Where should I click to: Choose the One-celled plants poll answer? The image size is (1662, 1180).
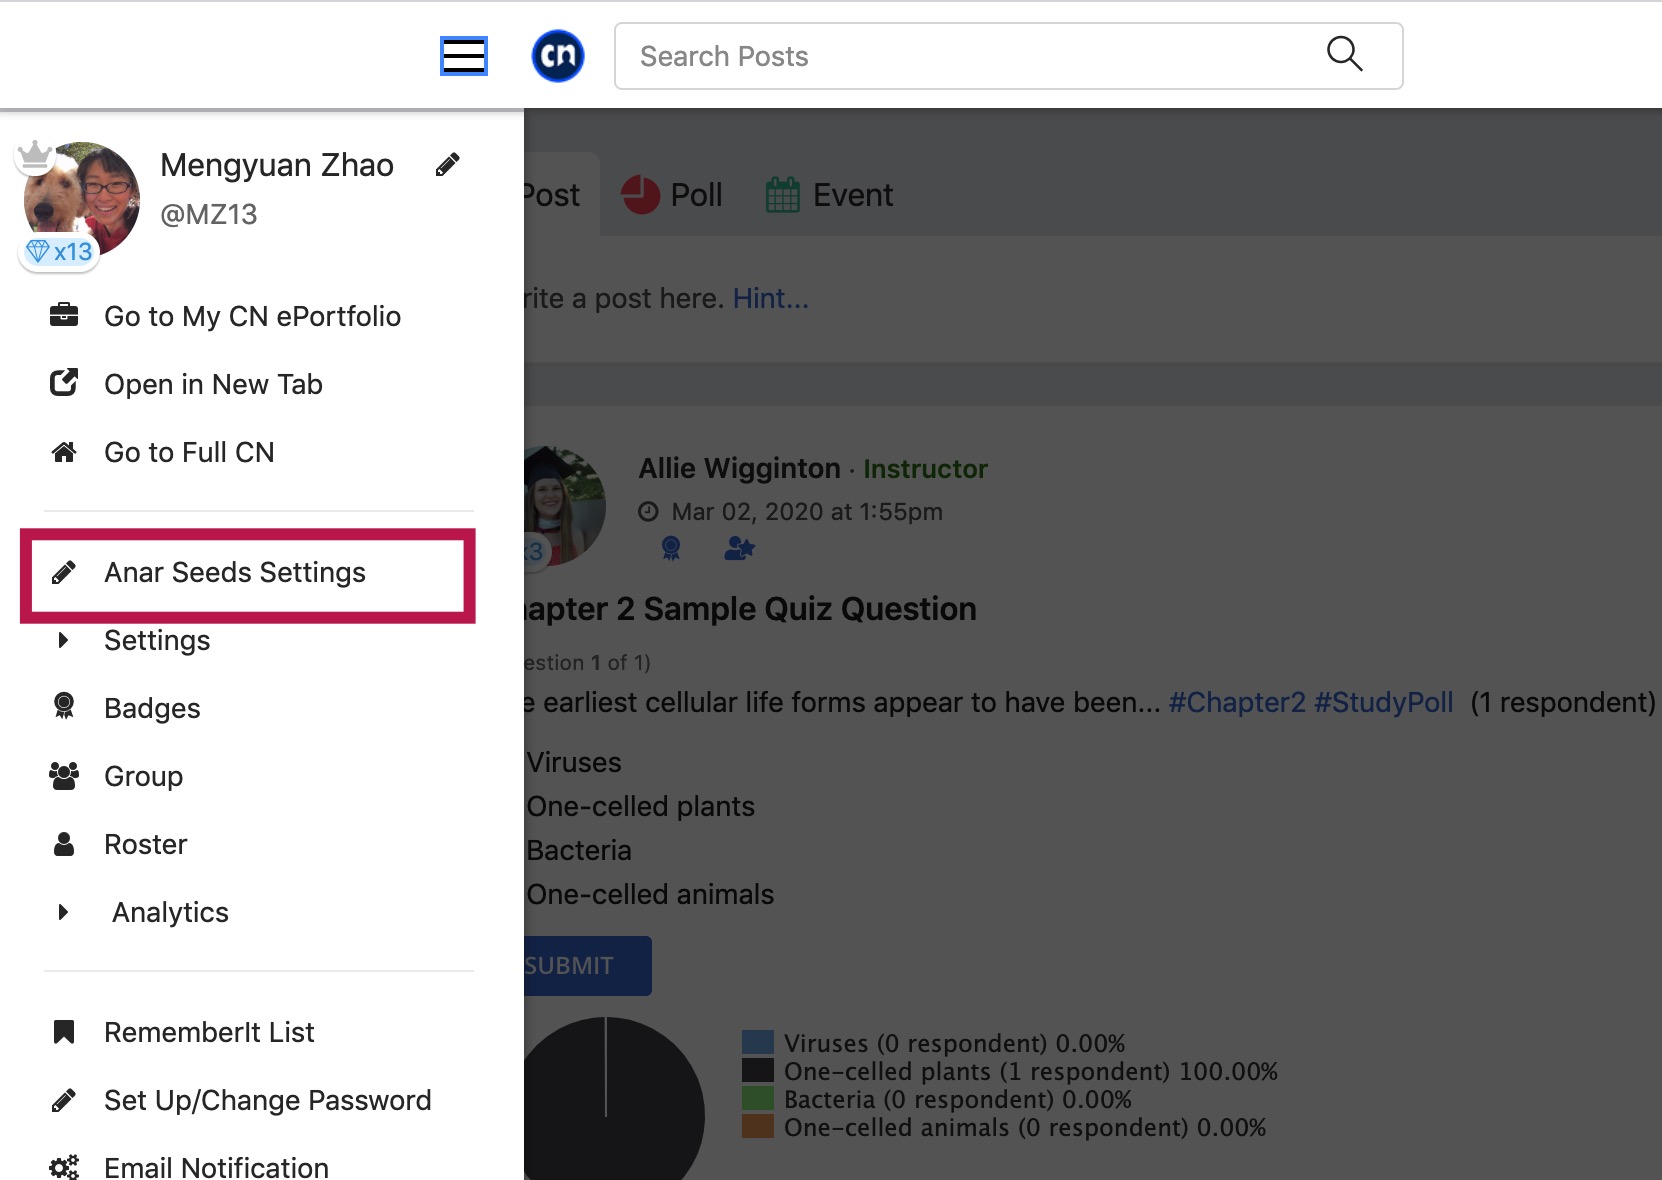(640, 806)
